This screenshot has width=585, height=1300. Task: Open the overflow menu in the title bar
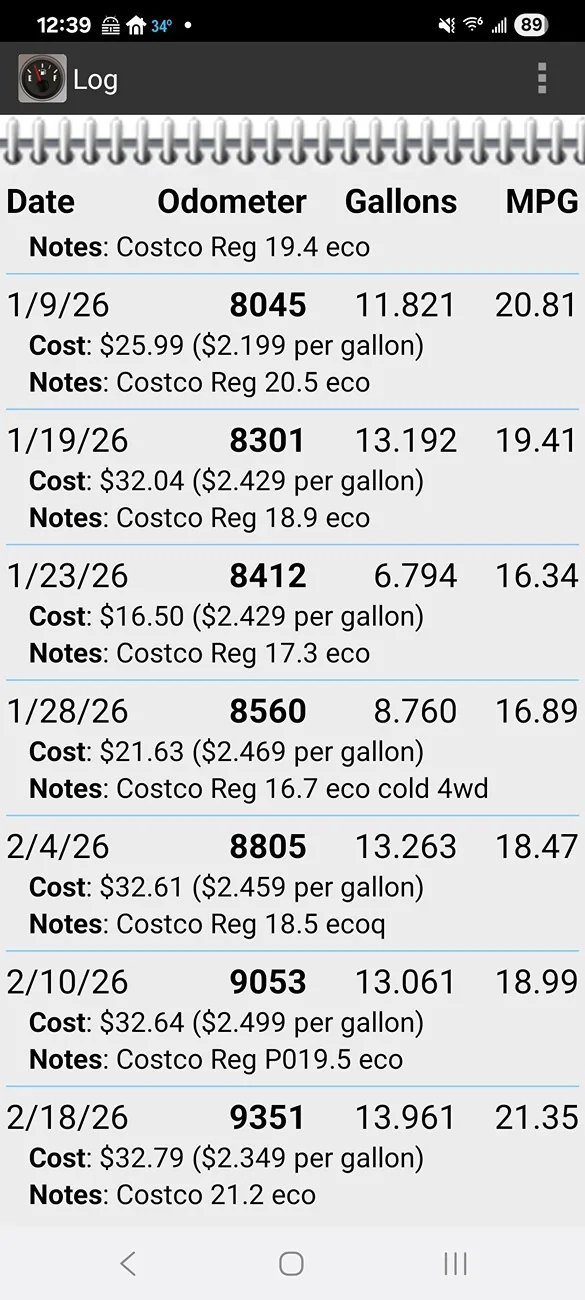(x=541, y=79)
